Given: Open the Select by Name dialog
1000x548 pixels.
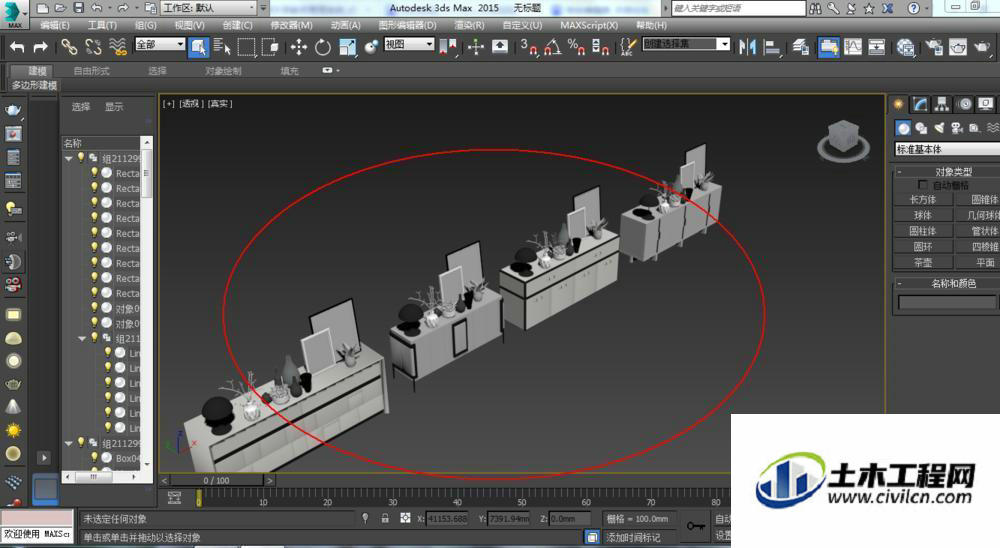Looking at the screenshot, I should click(x=222, y=47).
